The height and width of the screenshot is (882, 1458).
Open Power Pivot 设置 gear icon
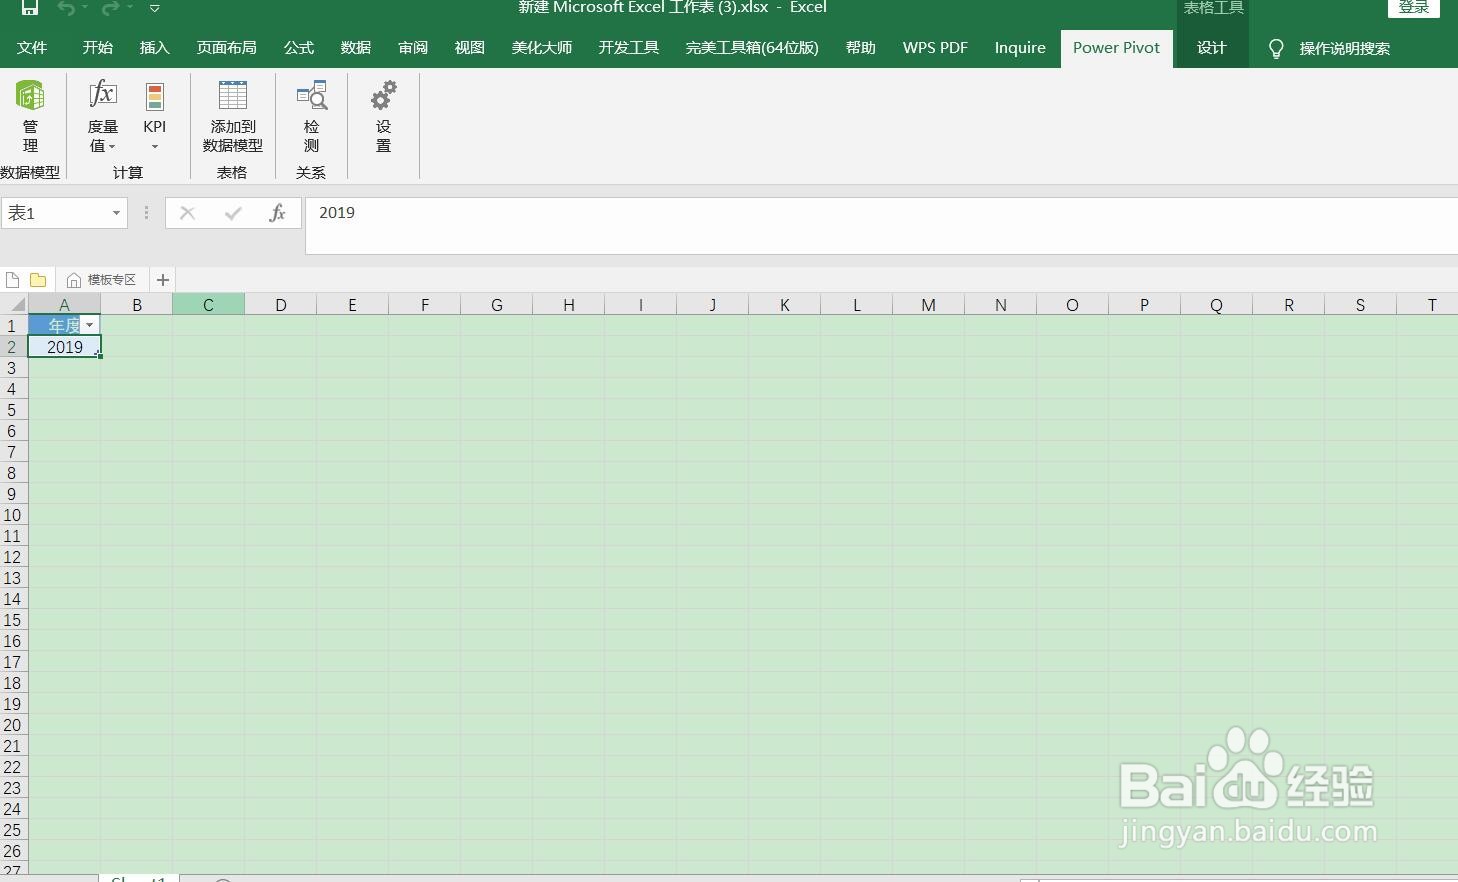coord(383,96)
